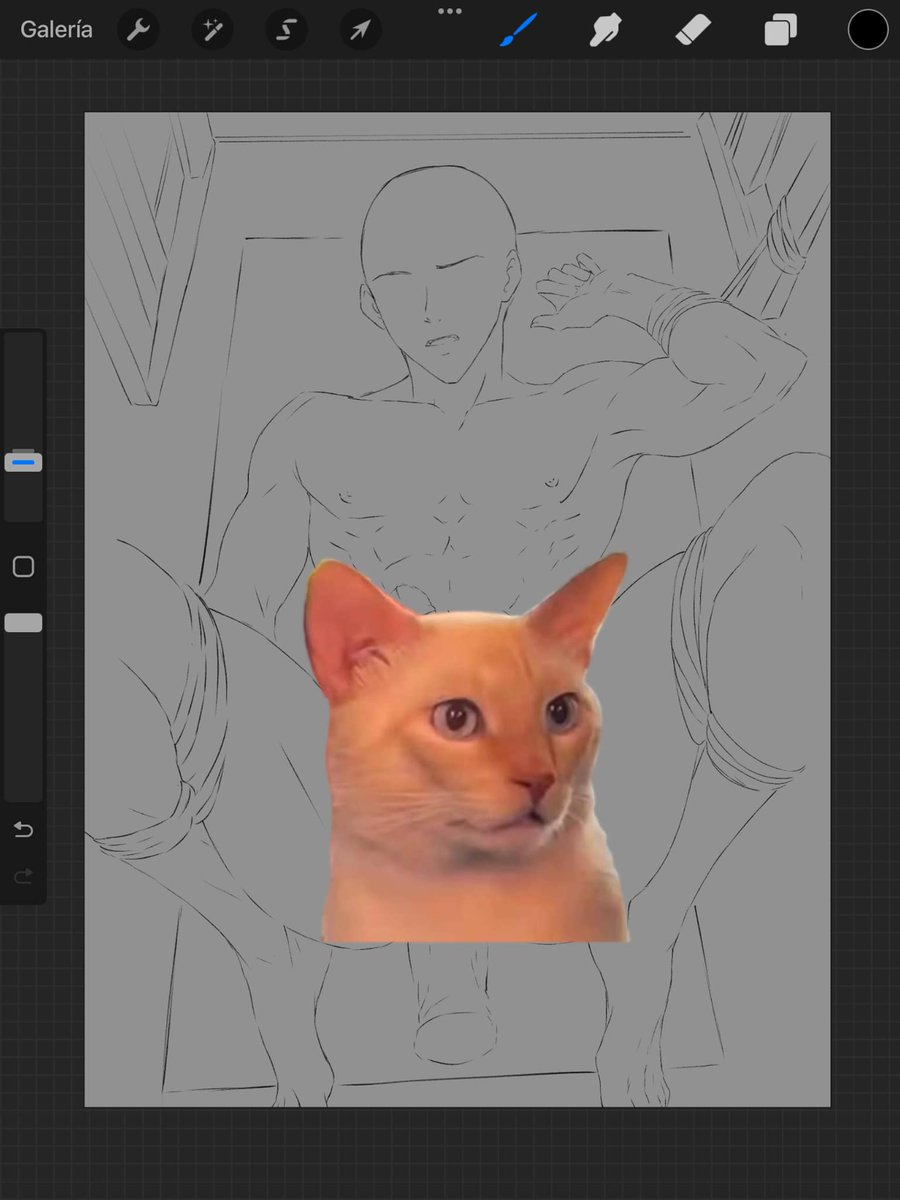Select the Paint brush tool

tap(519, 30)
